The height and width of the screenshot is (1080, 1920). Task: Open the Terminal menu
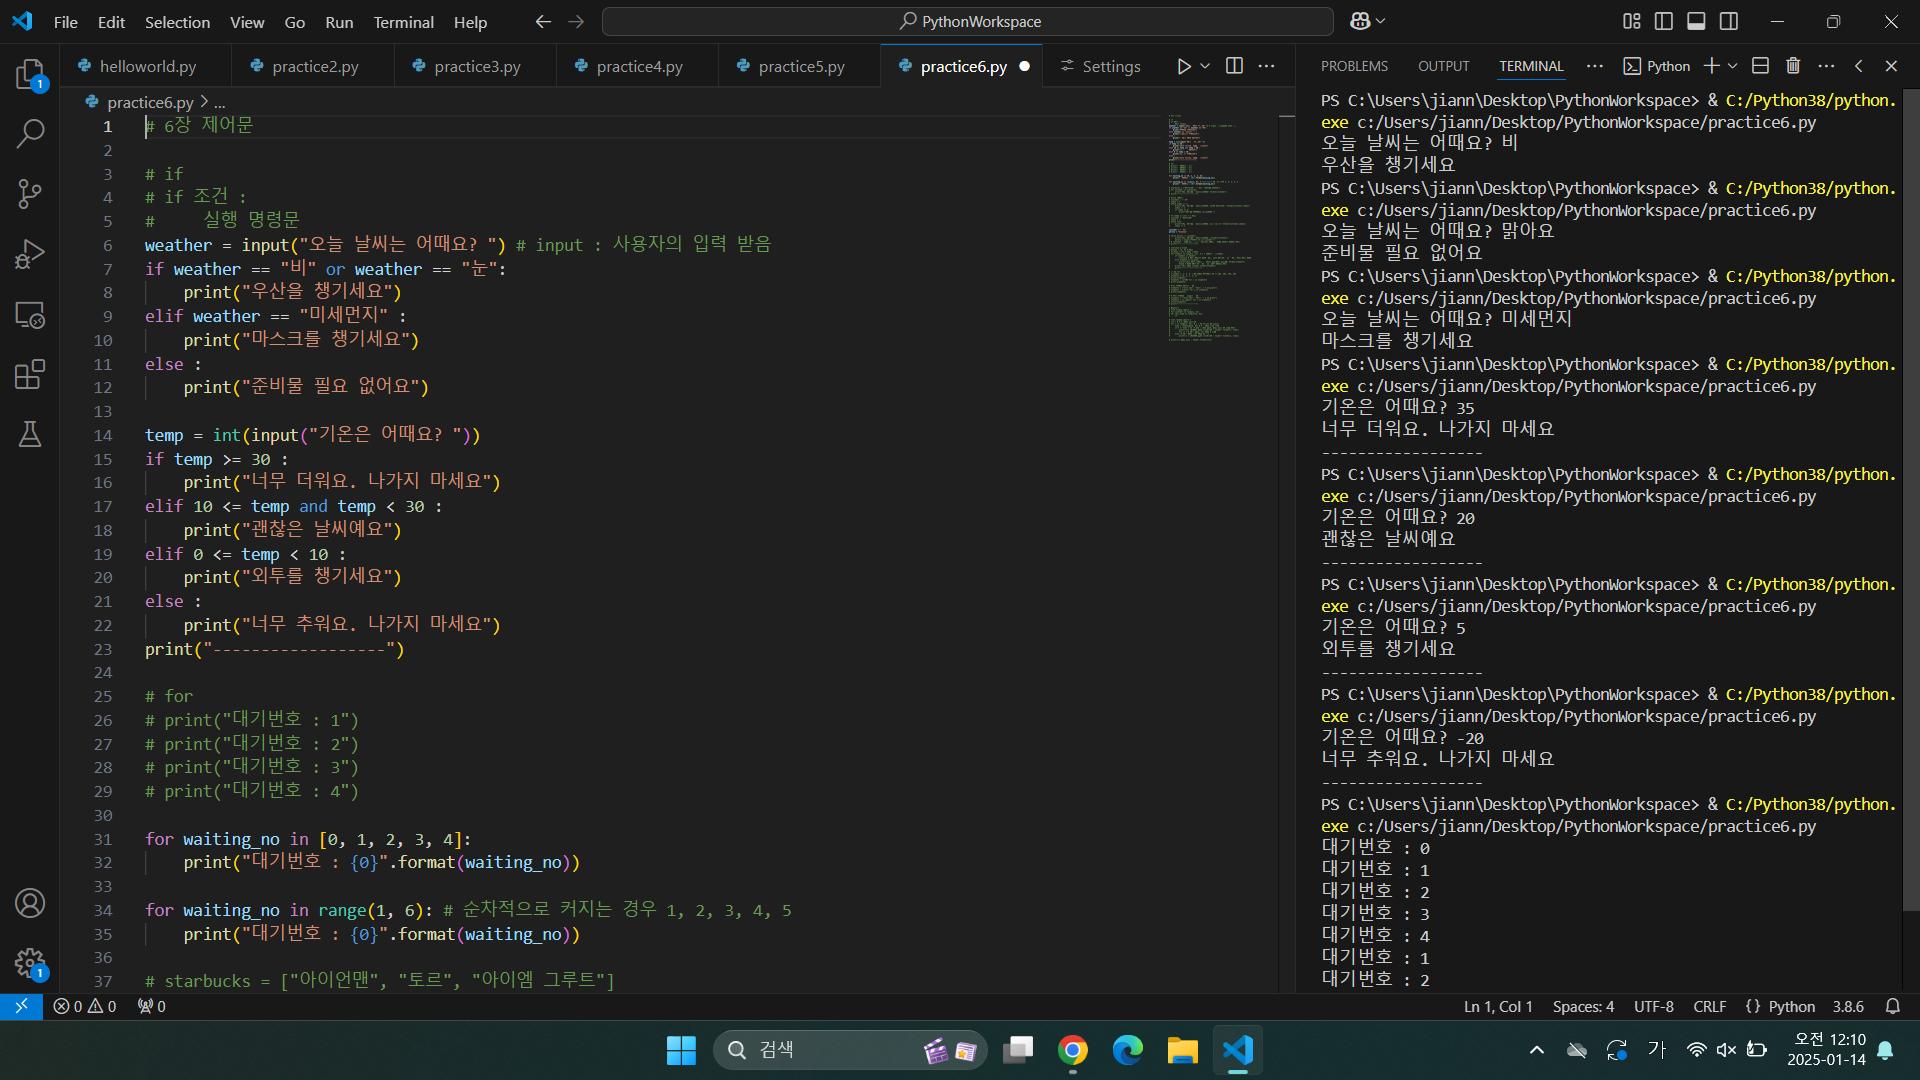click(x=403, y=22)
